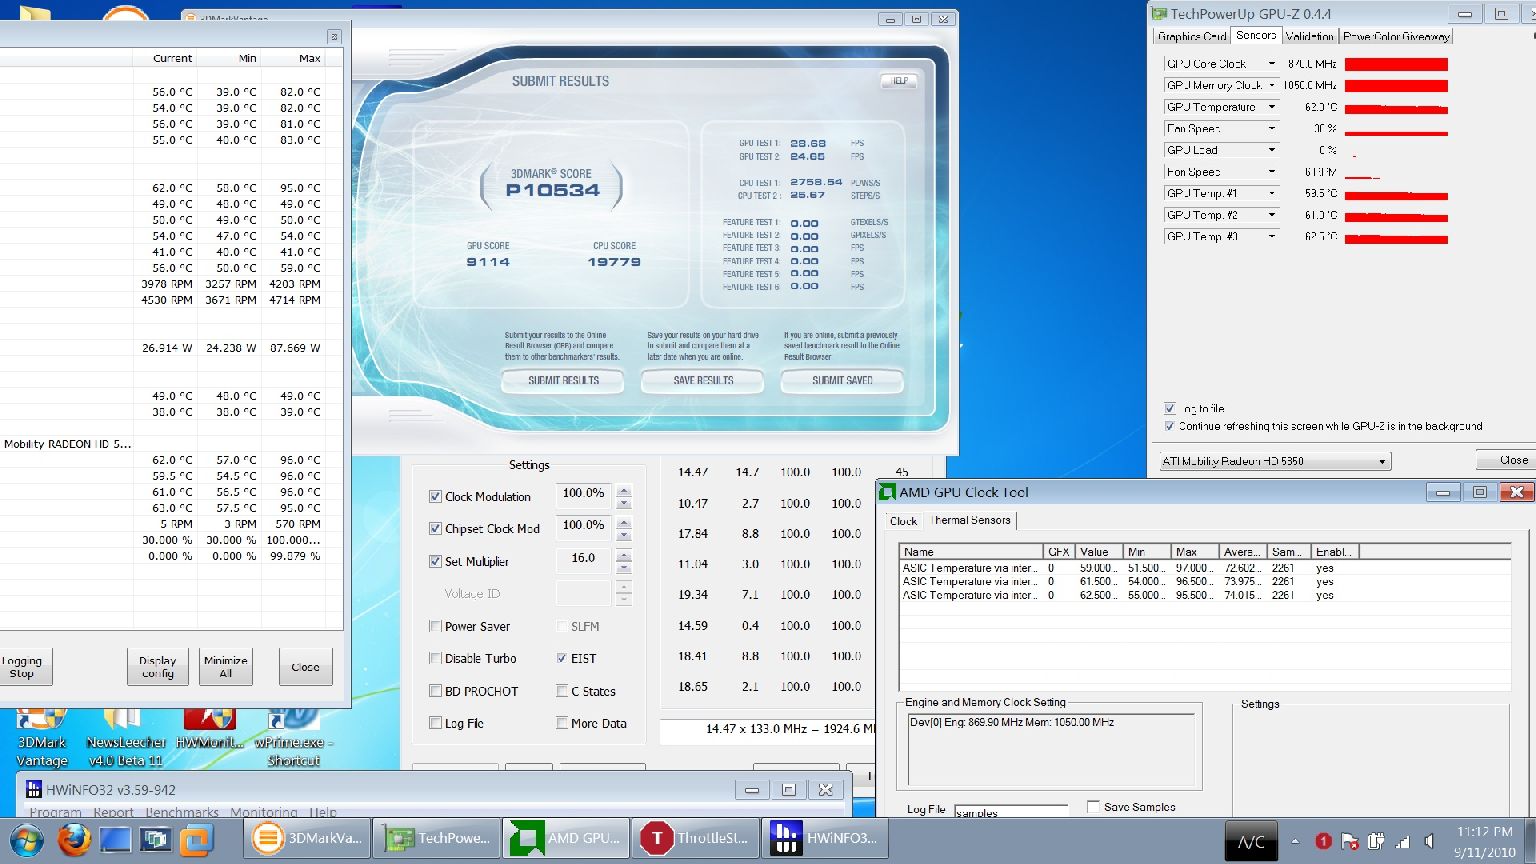
Task: Increase Clock Modulation percentage stepper
Action: [624, 490]
